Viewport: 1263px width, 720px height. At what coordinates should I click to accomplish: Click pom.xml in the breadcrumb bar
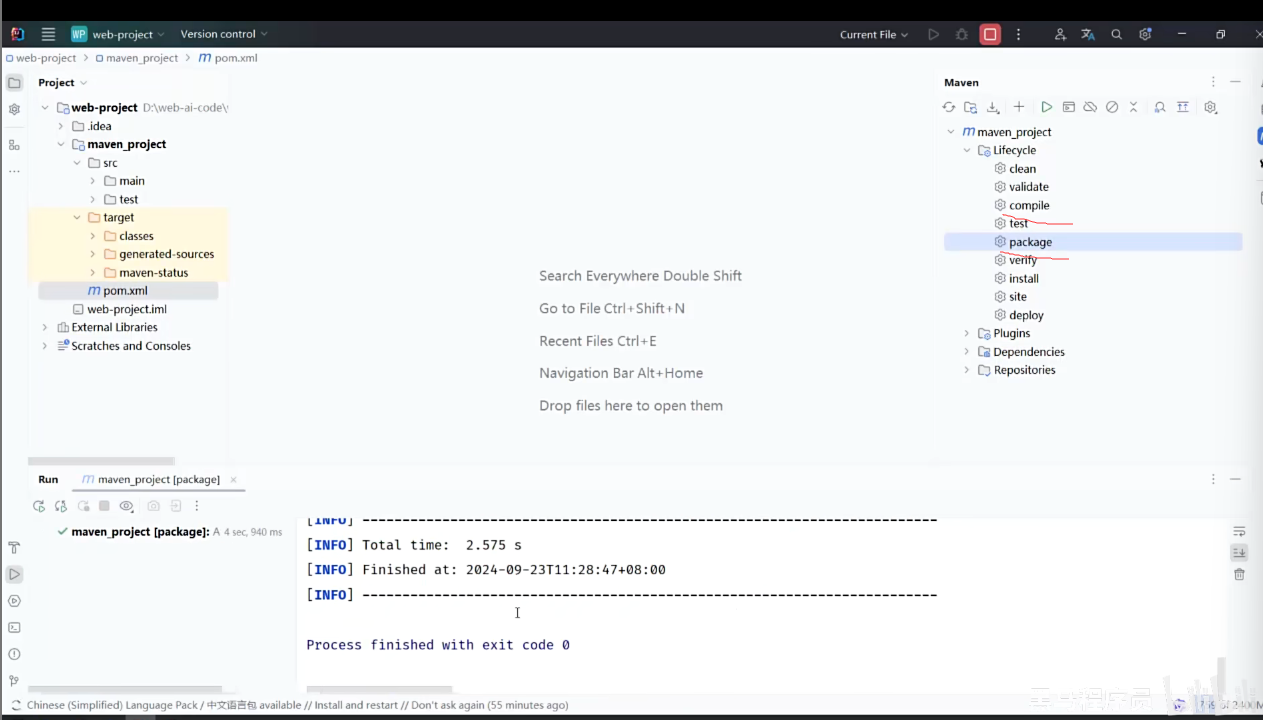[x=228, y=58]
